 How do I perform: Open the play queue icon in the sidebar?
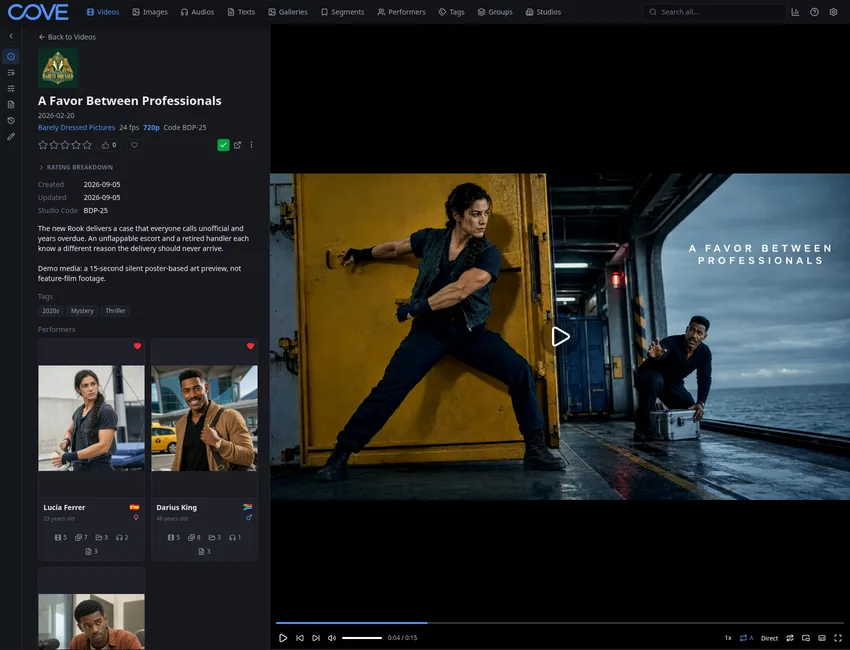[x=11, y=73]
